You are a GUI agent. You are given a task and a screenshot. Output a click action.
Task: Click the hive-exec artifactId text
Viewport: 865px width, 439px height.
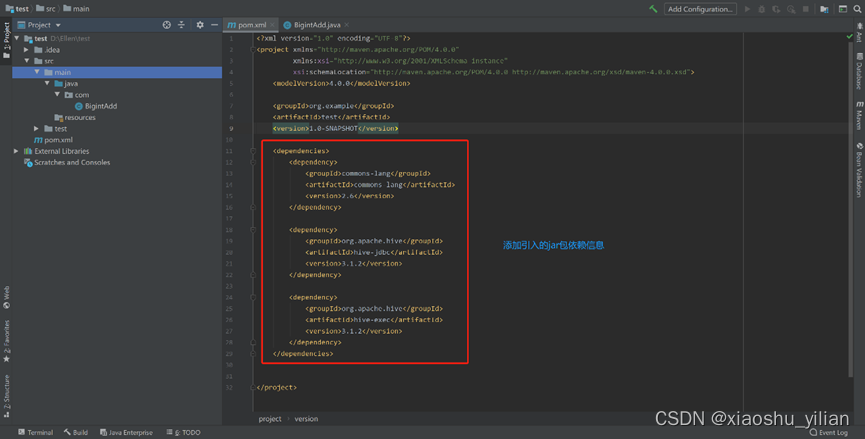[x=374, y=320]
